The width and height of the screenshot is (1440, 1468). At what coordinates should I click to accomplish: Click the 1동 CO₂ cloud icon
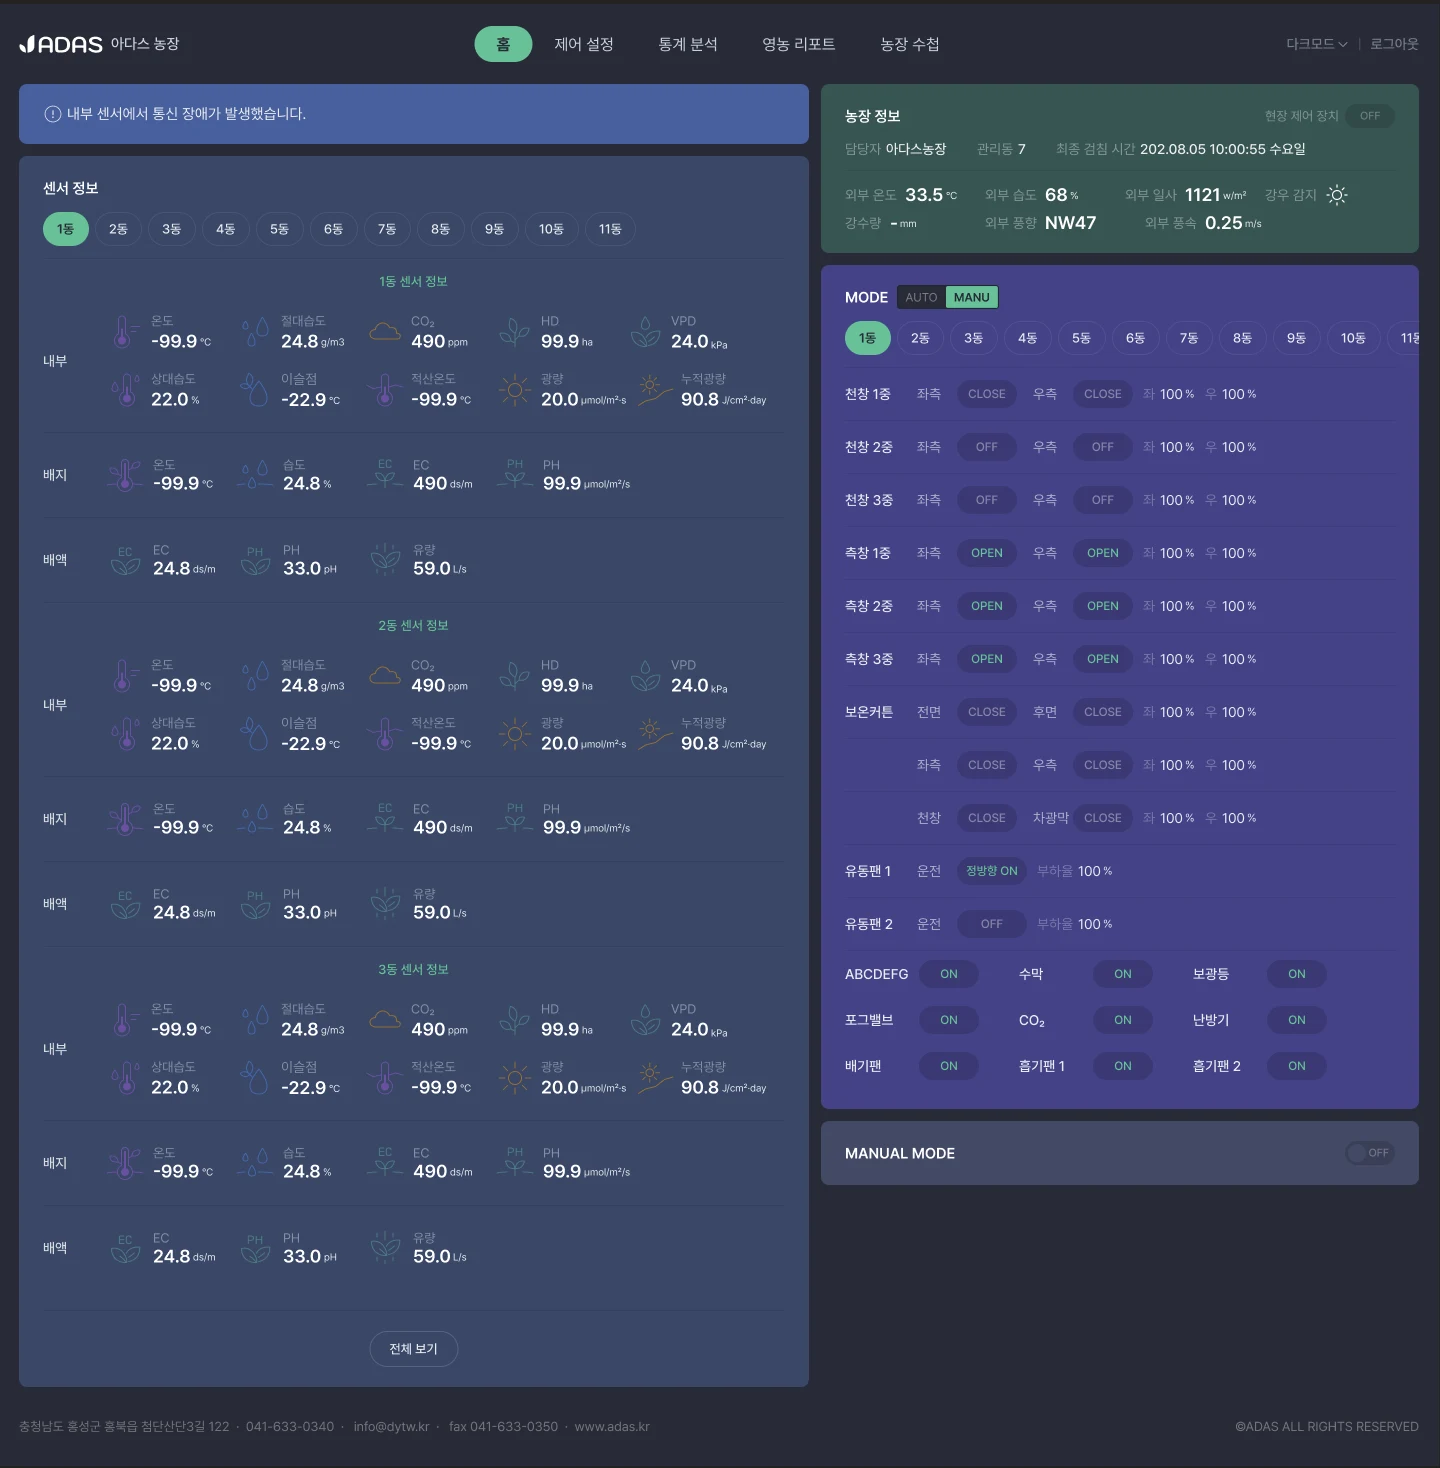[385, 332]
